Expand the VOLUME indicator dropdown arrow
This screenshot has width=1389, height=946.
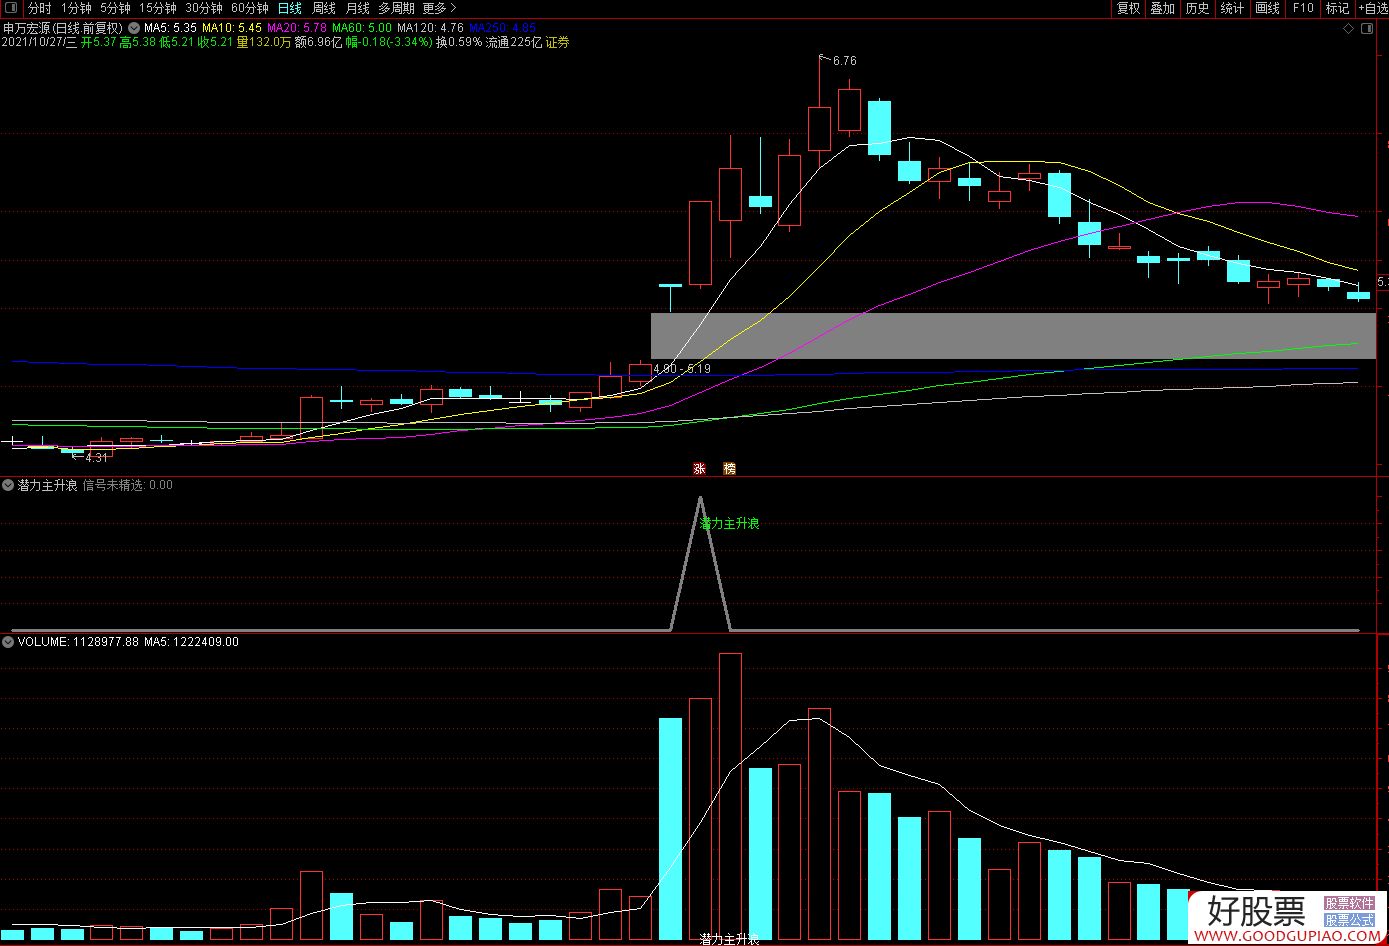point(8,642)
